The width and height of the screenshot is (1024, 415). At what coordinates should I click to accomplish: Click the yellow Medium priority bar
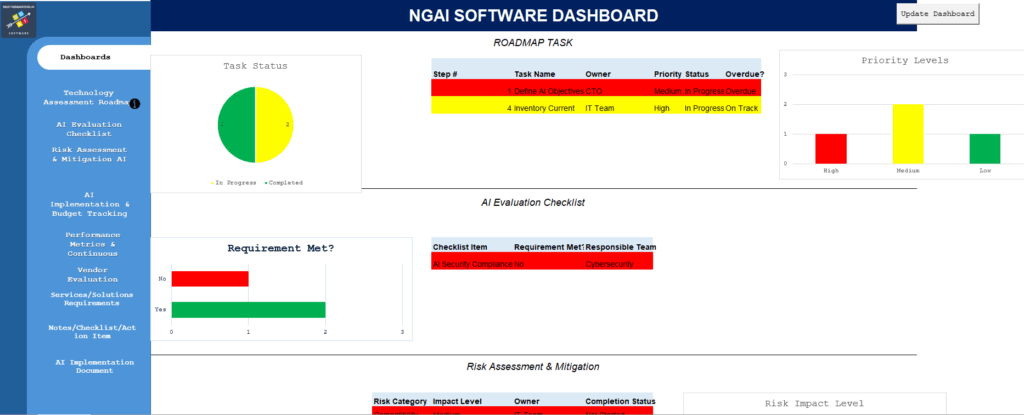(x=908, y=133)
